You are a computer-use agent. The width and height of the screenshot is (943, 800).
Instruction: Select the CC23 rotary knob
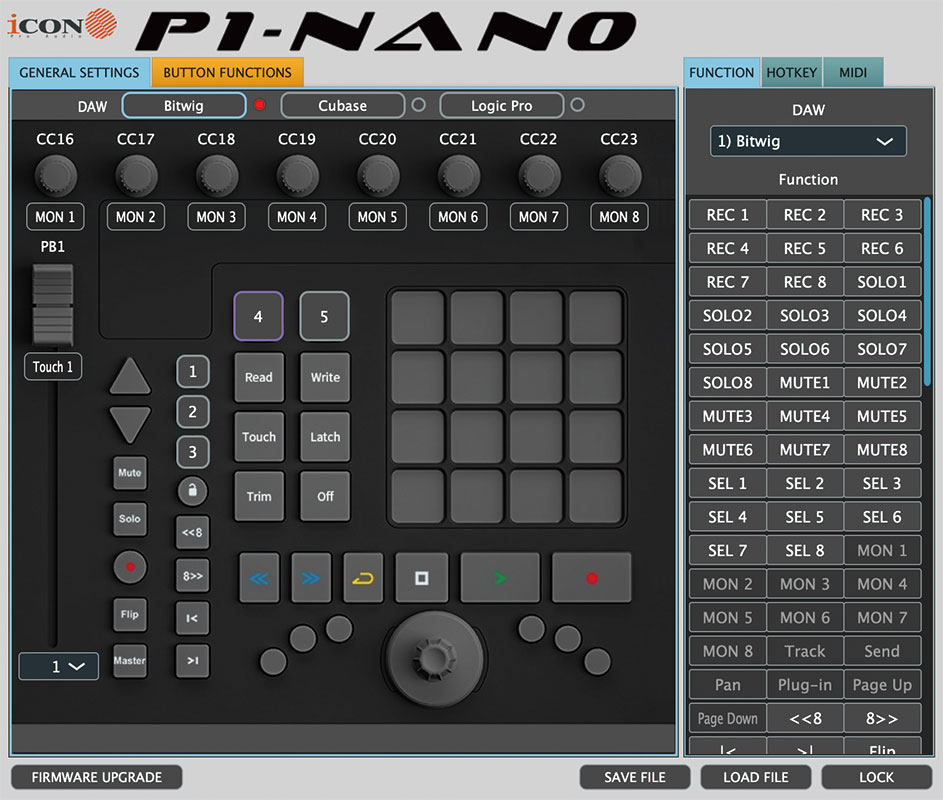click(620, 176)
